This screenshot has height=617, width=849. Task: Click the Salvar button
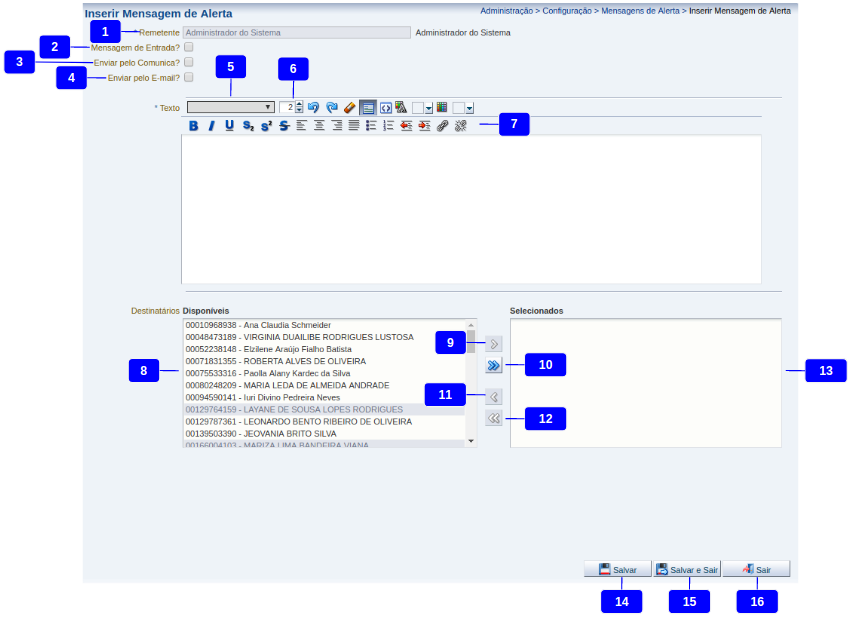click(617, 569)
